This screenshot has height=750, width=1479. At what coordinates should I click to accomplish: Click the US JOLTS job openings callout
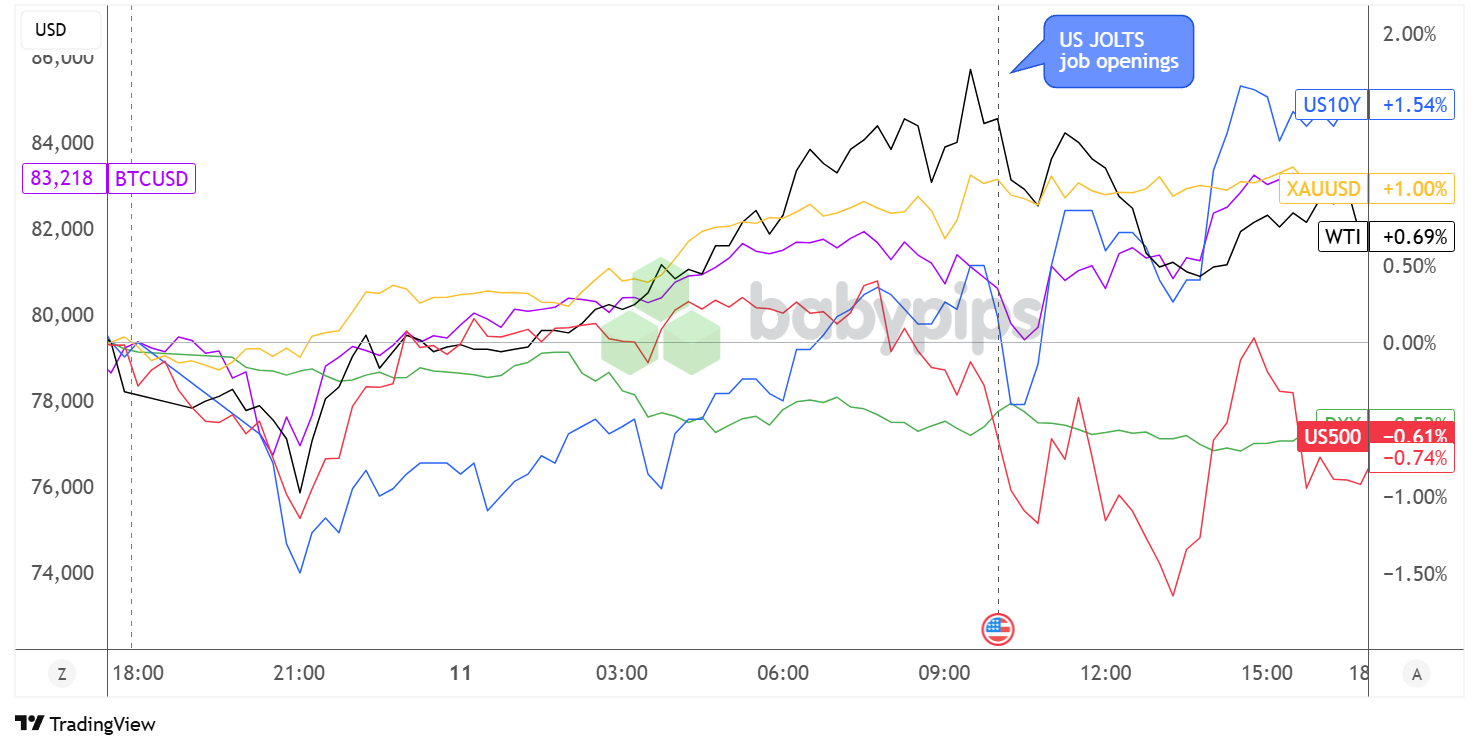(1117, 51)
